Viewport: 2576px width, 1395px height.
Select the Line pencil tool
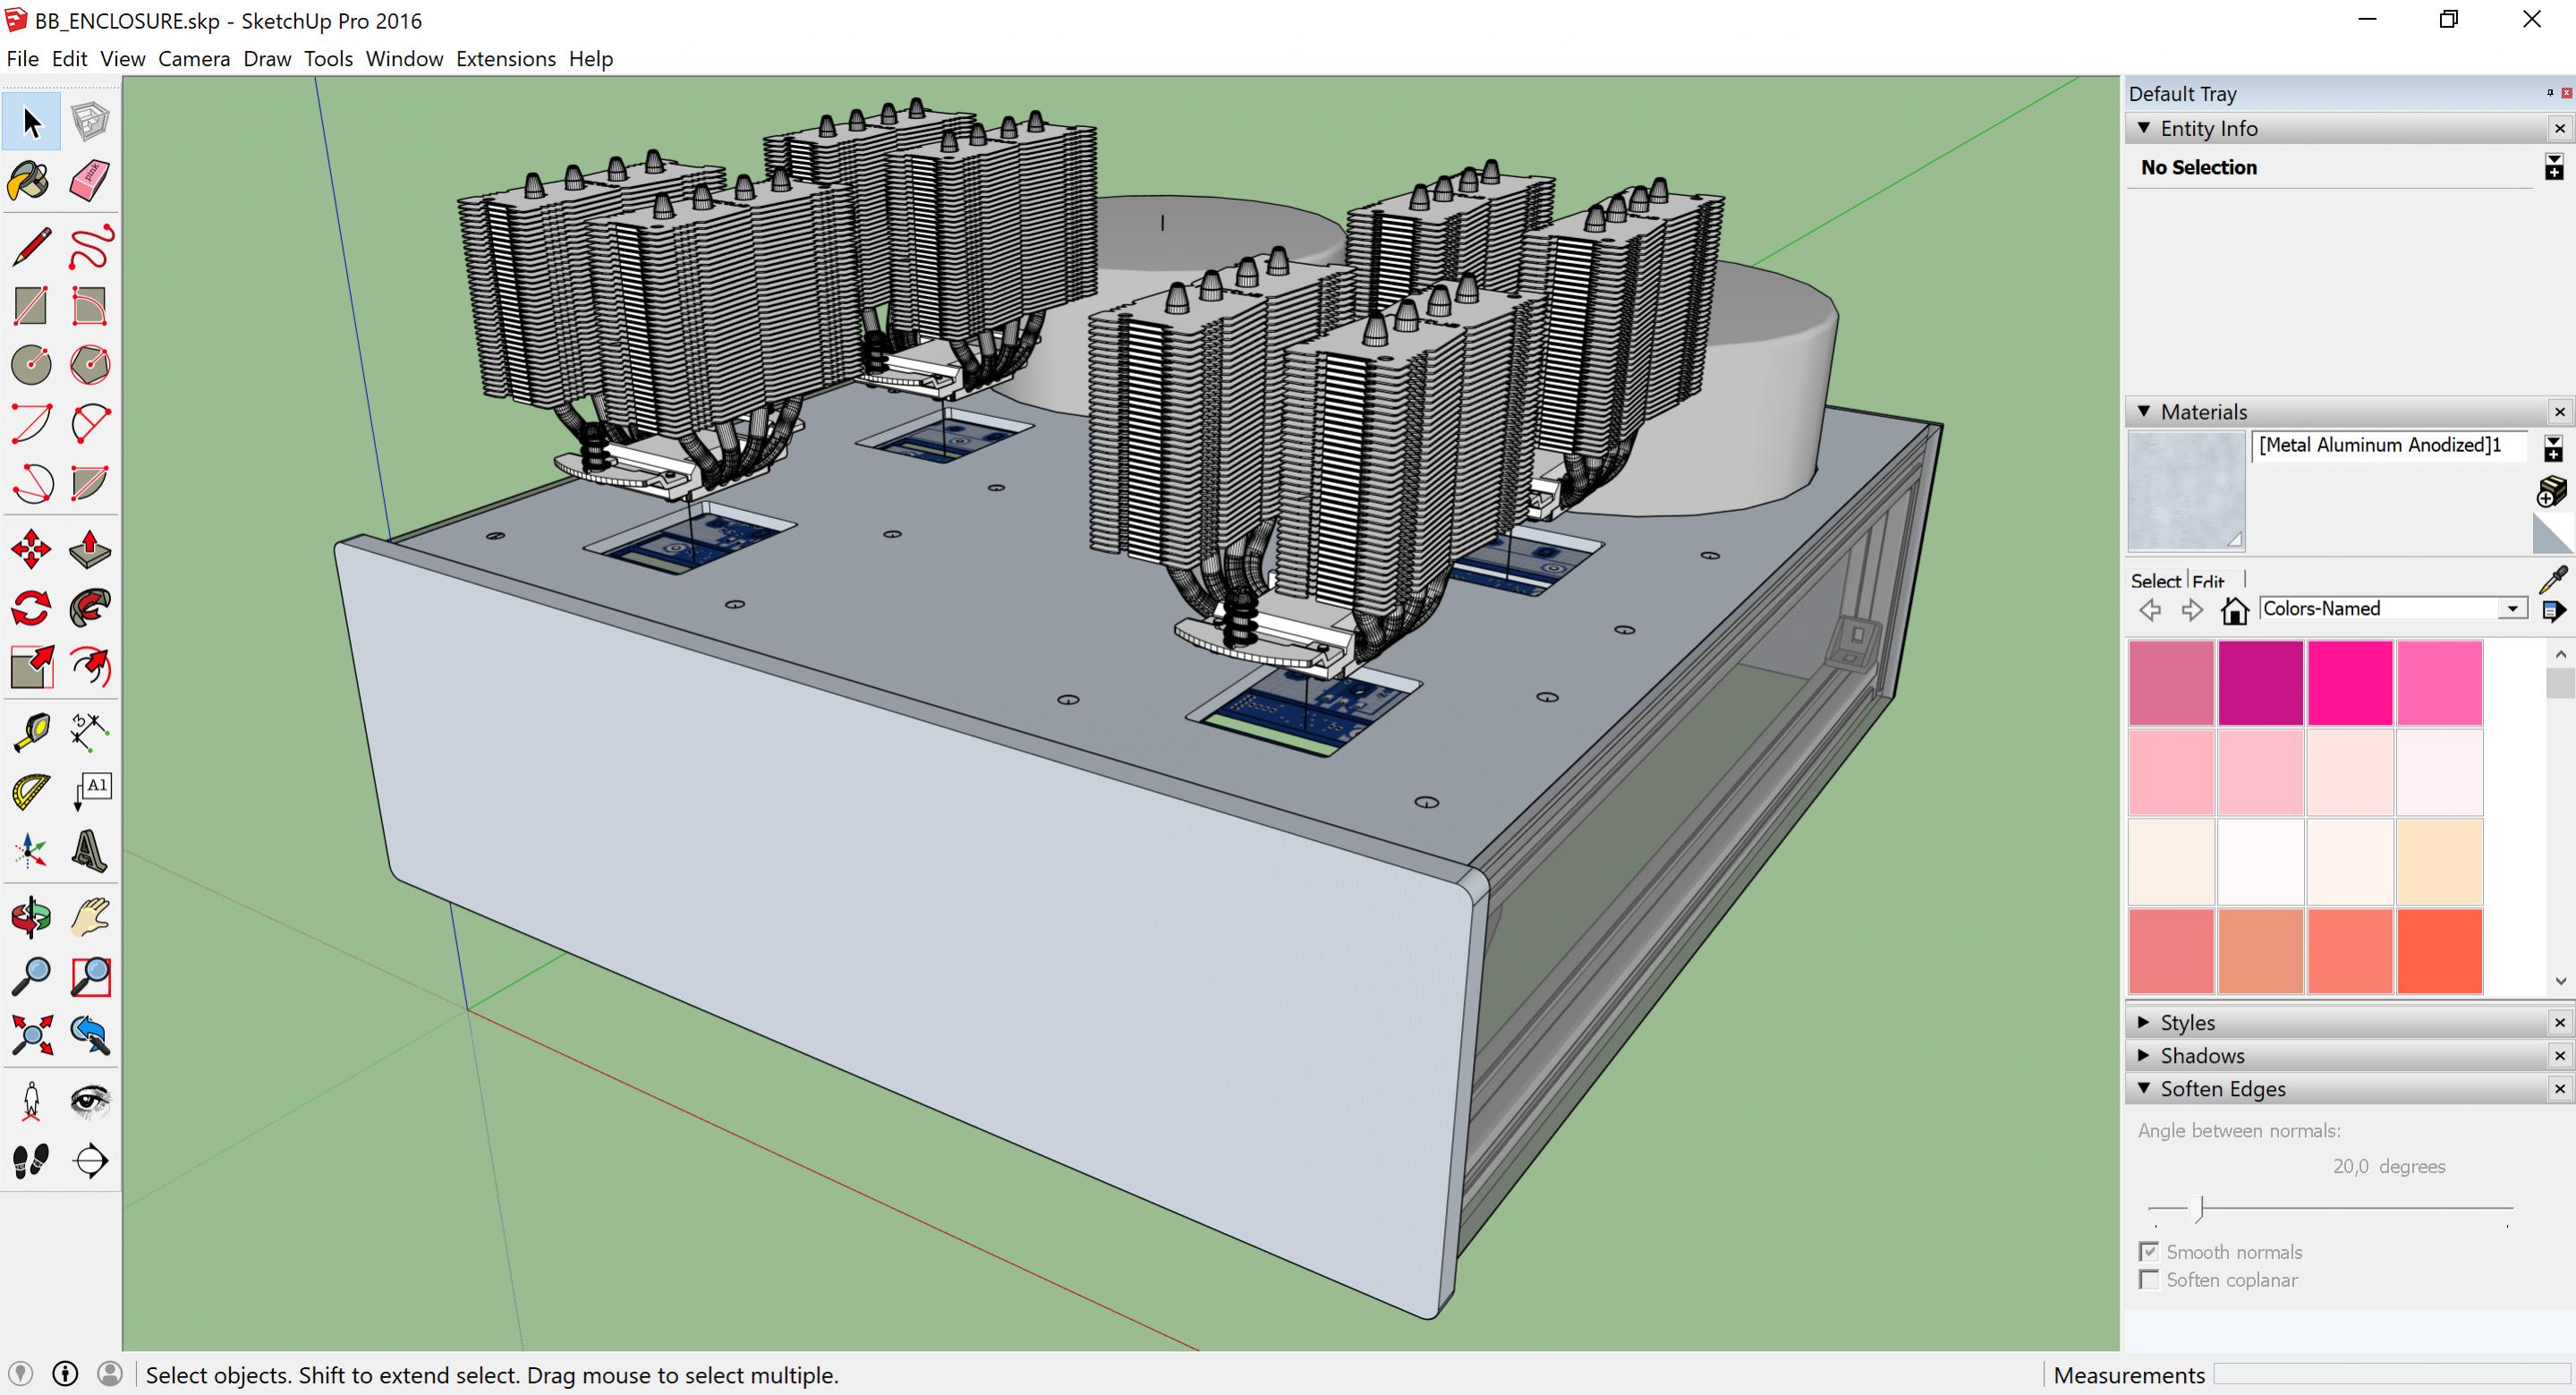click(x=31, y=247)
